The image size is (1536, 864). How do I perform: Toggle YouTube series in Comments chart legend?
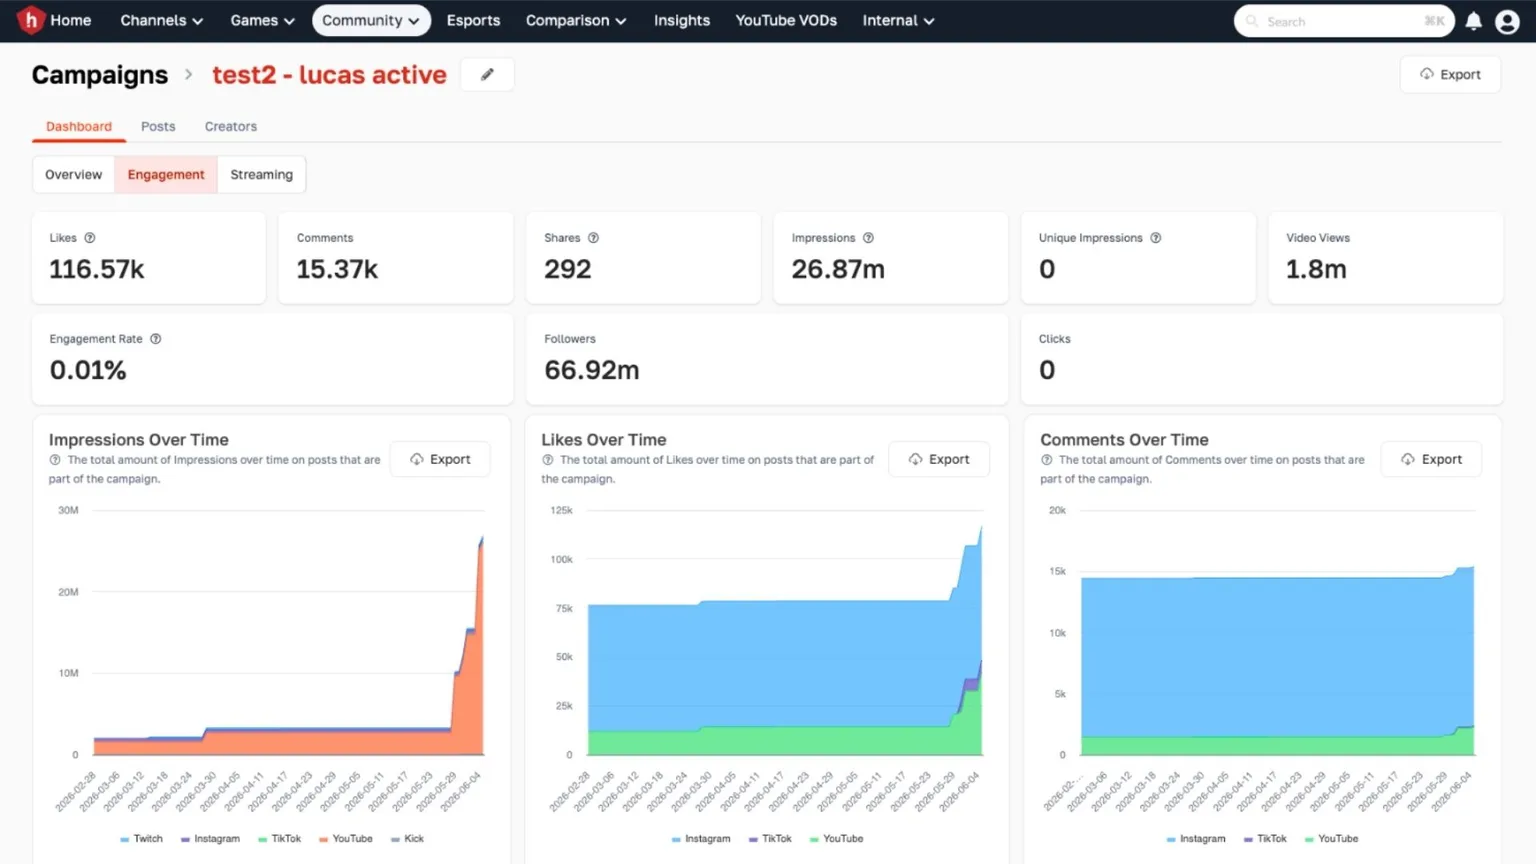(x=1332, y=839)
